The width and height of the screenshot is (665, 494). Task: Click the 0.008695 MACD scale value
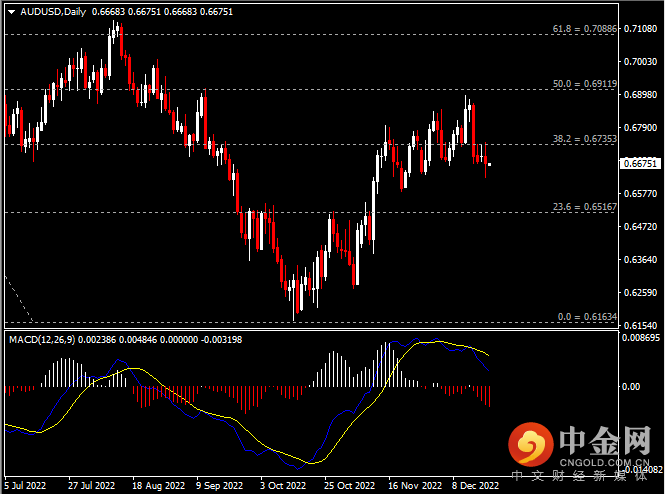coord(640,340)
